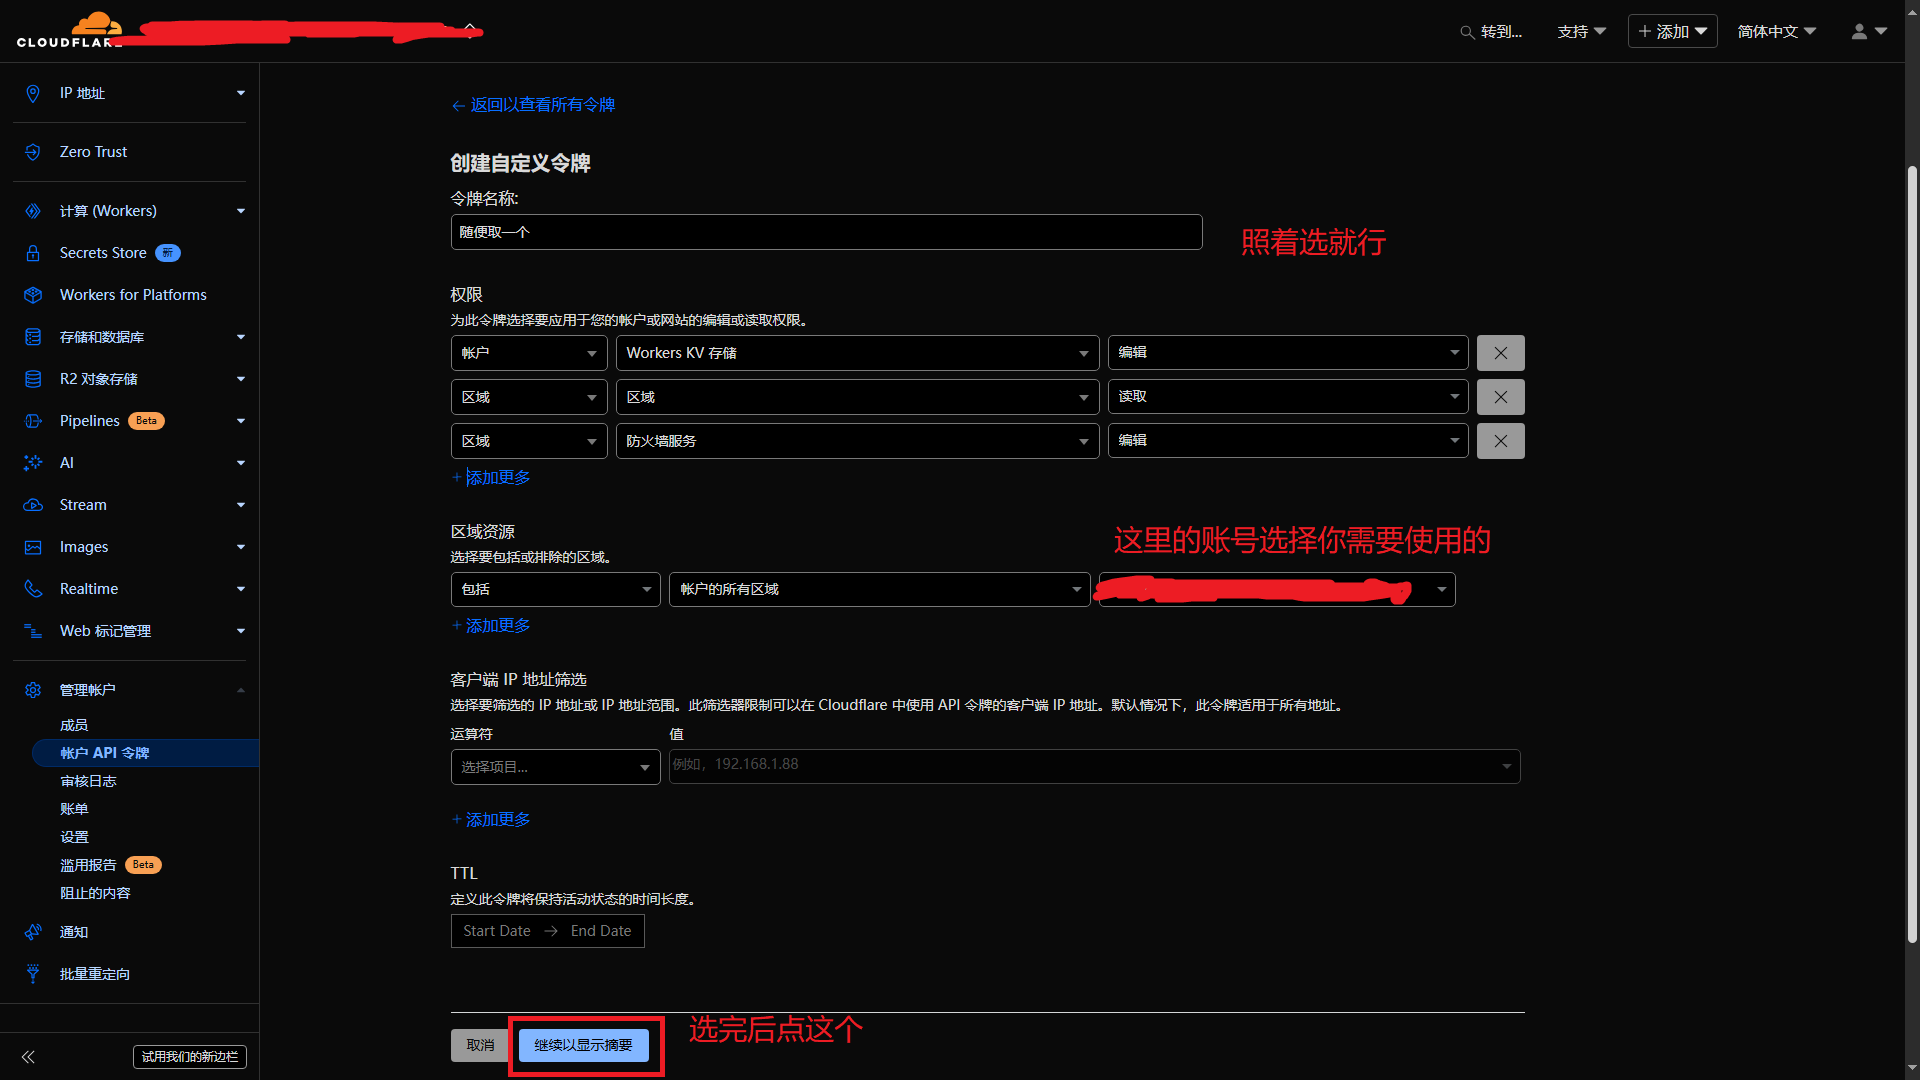Click the R2 object storage icon
The image size is (1920, 1080).
pyautogui.click(x=33, y=379)
